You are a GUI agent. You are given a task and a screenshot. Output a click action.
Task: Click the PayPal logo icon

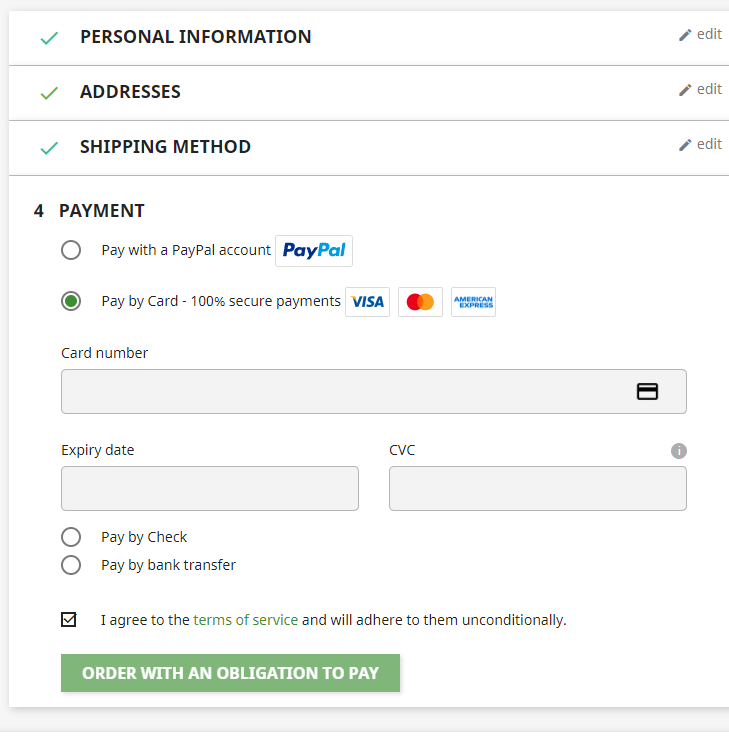(x=314, y=251)
